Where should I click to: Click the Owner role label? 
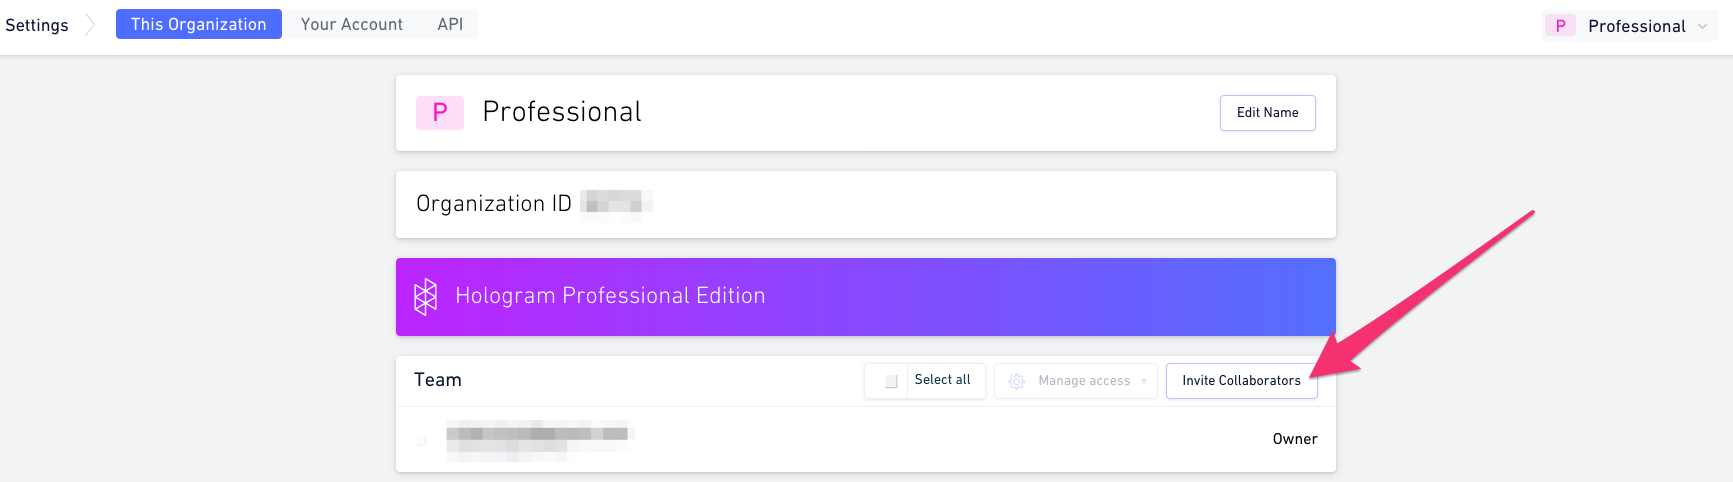(1295, 439)
